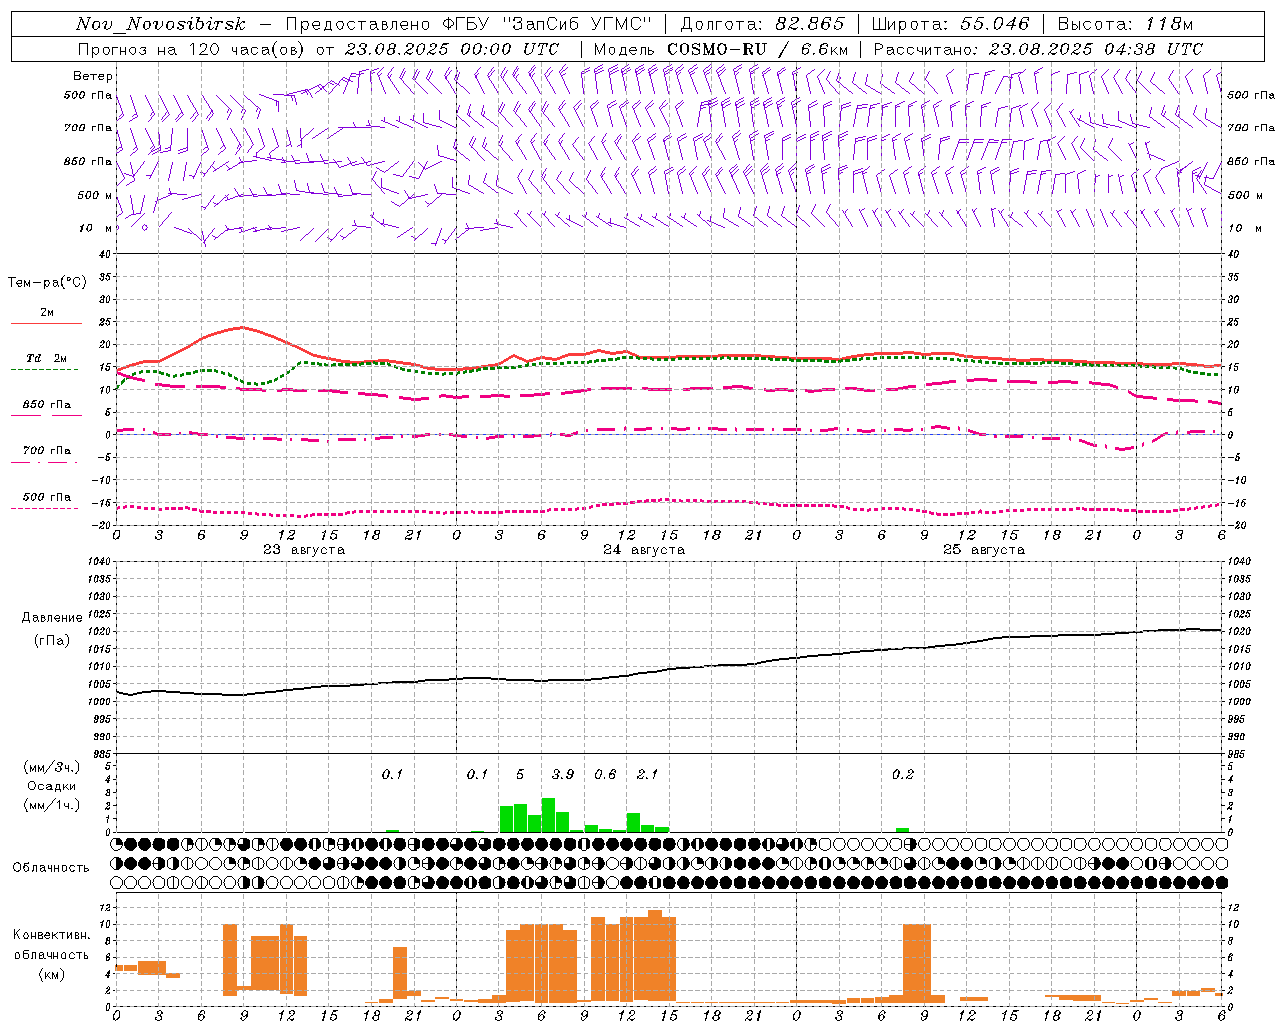Click the Конвективн. label
1280x1024 pixels.
click(x=52, y=935)
